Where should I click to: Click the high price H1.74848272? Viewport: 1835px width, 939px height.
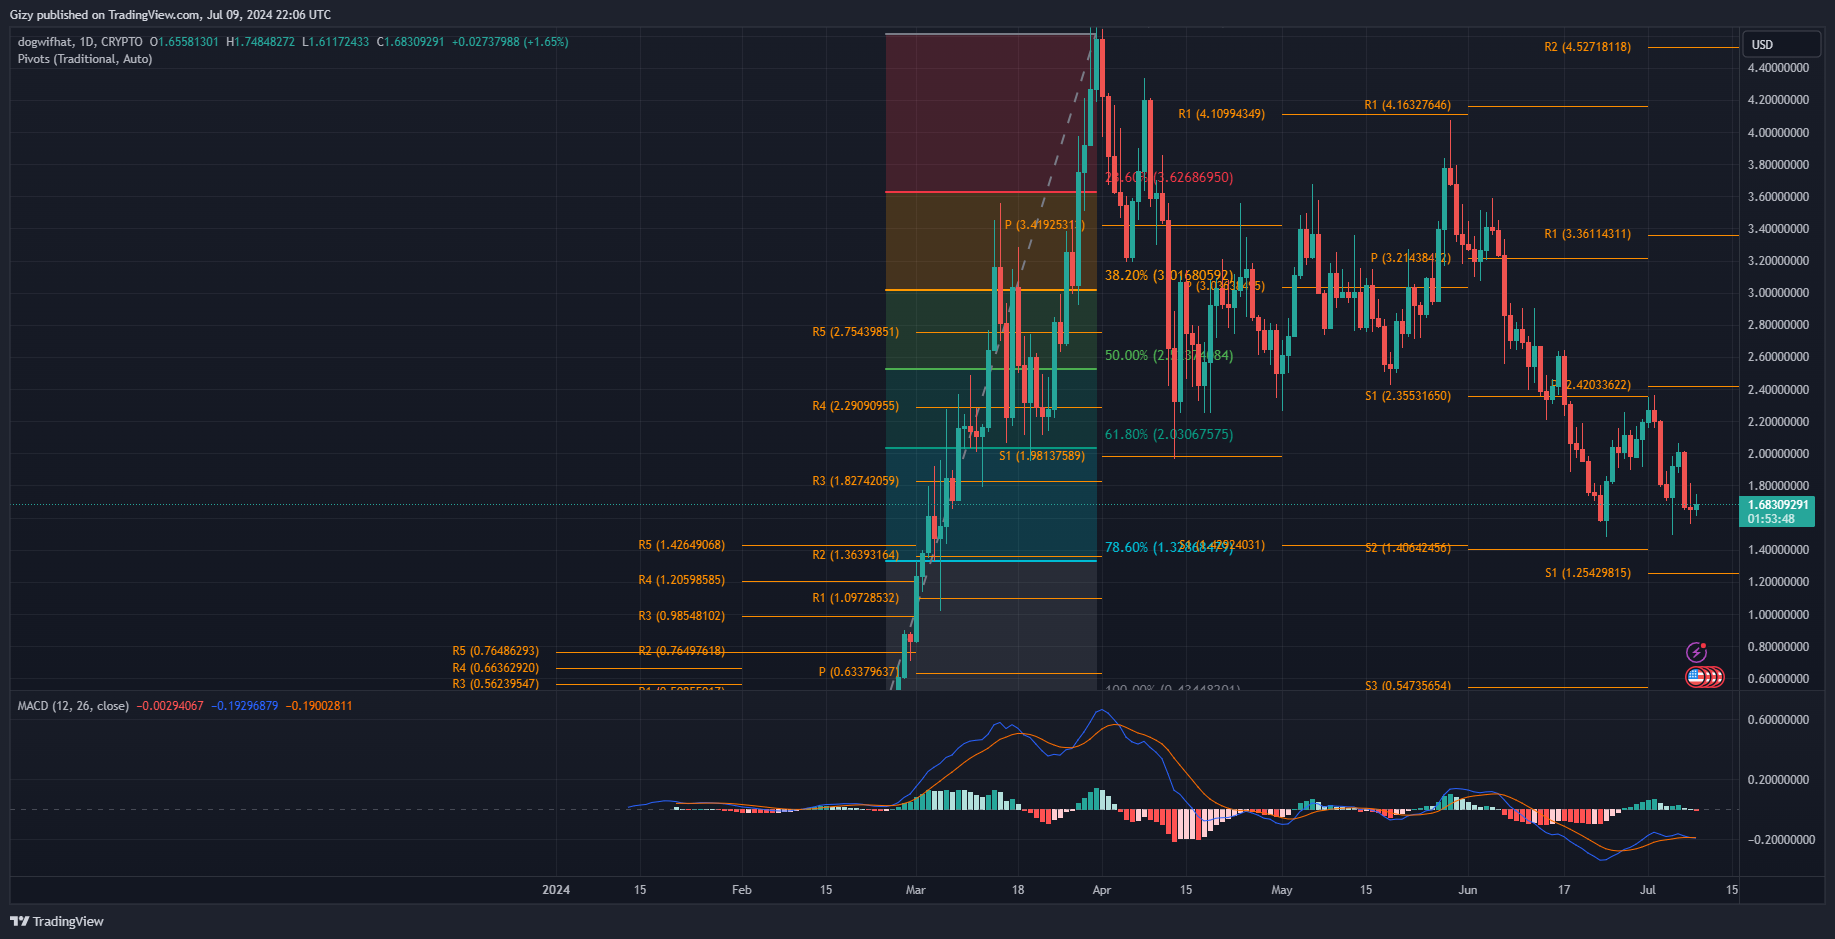[x=261, y=42]
